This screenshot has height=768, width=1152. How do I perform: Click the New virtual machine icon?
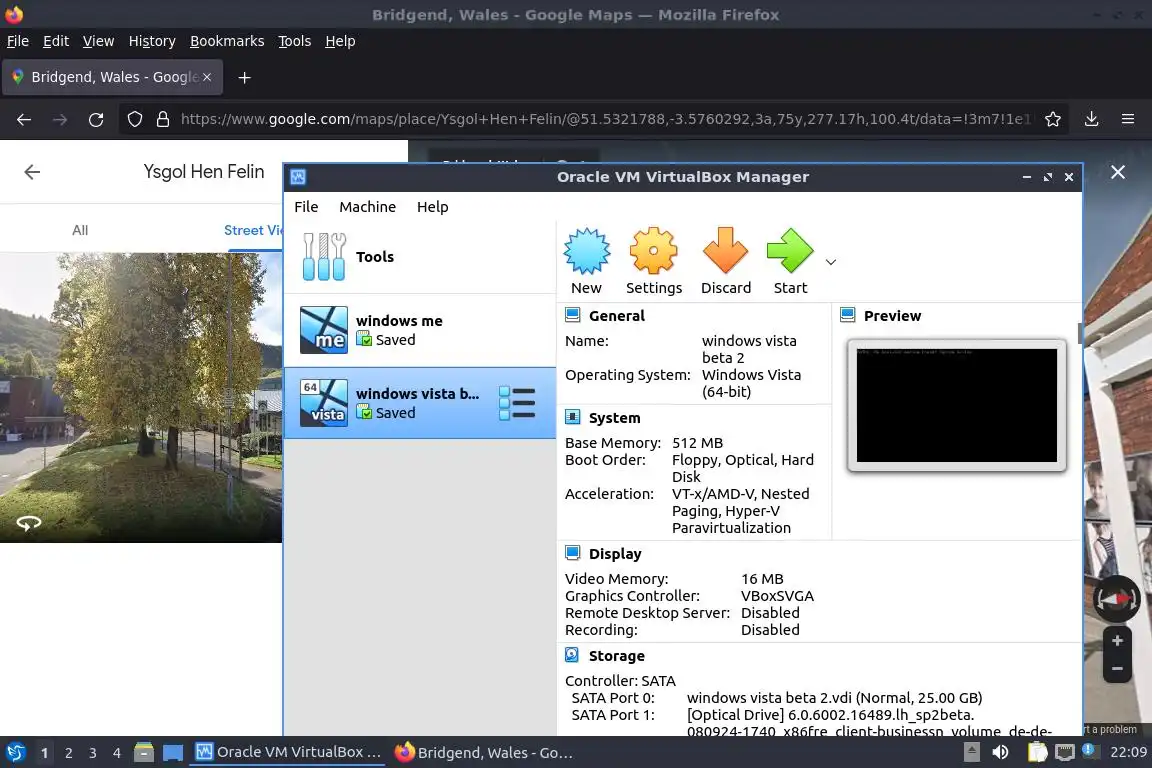point(586,261)
